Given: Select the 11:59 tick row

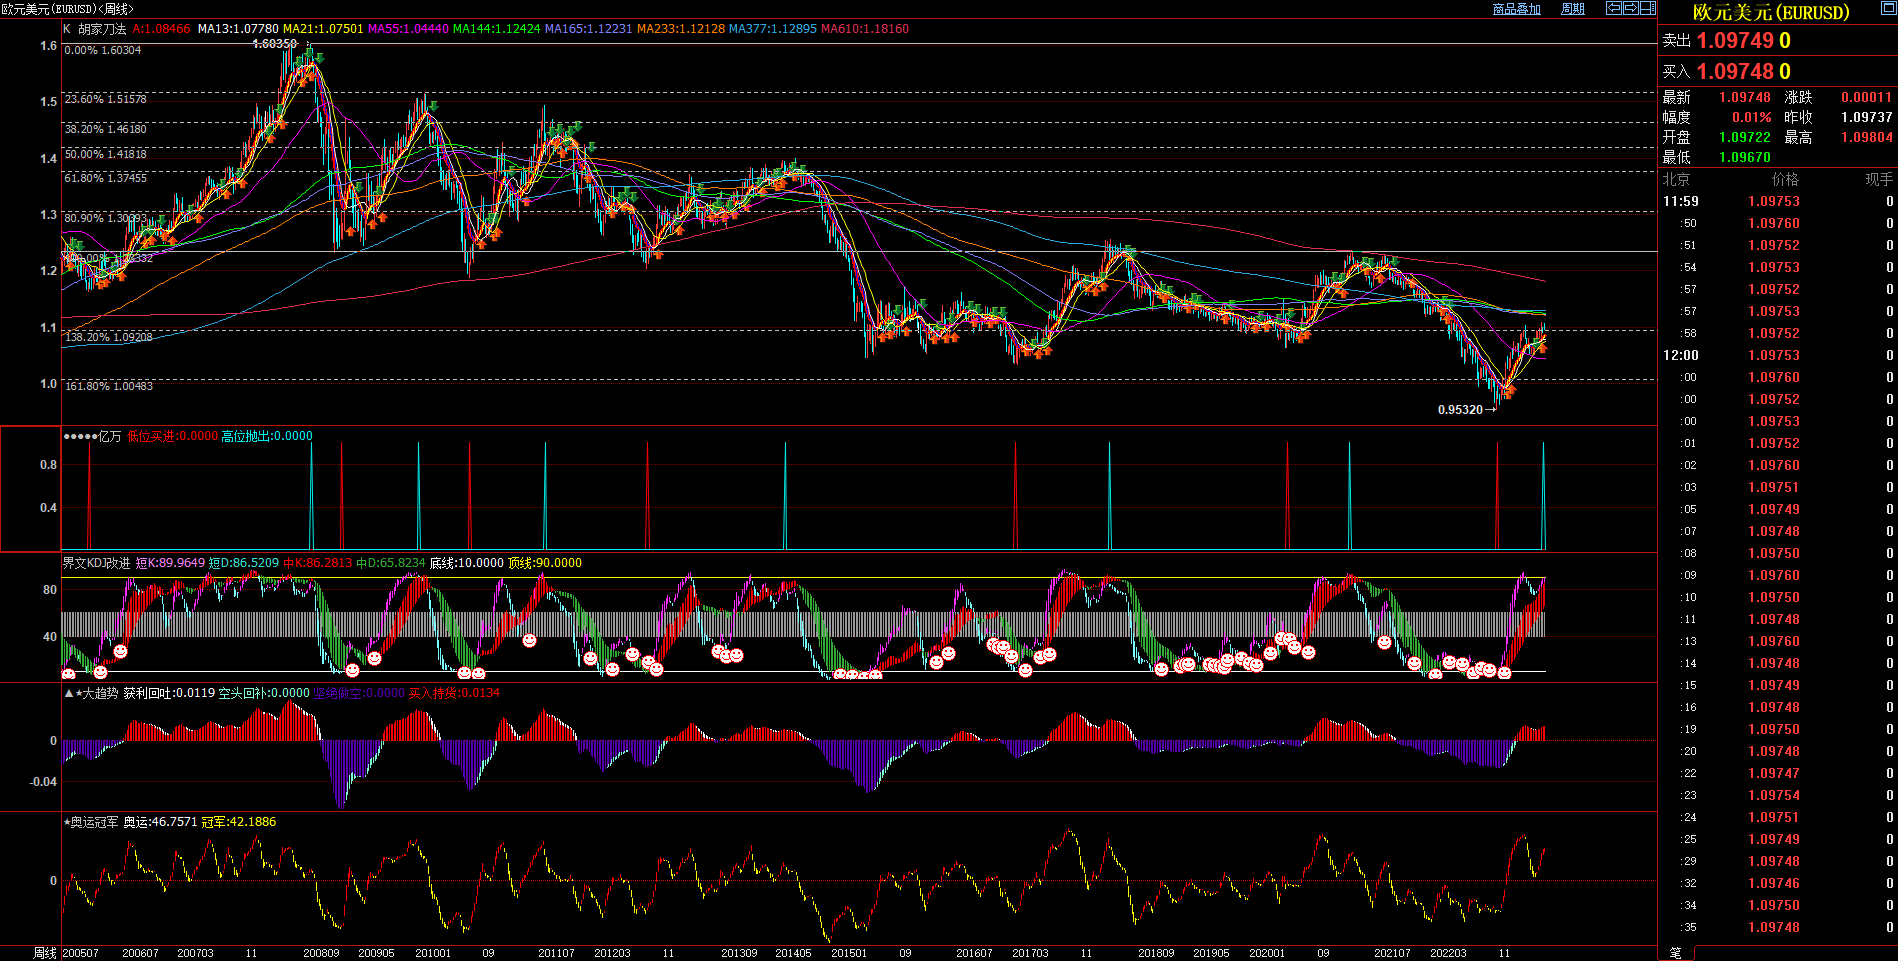Looking at the screenshot, I should [x=1777, y=201].
